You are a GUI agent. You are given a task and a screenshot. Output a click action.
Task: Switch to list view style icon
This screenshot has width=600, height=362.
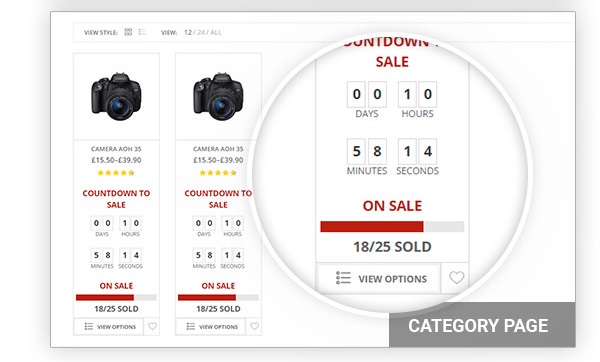click(x=142, y=32)
